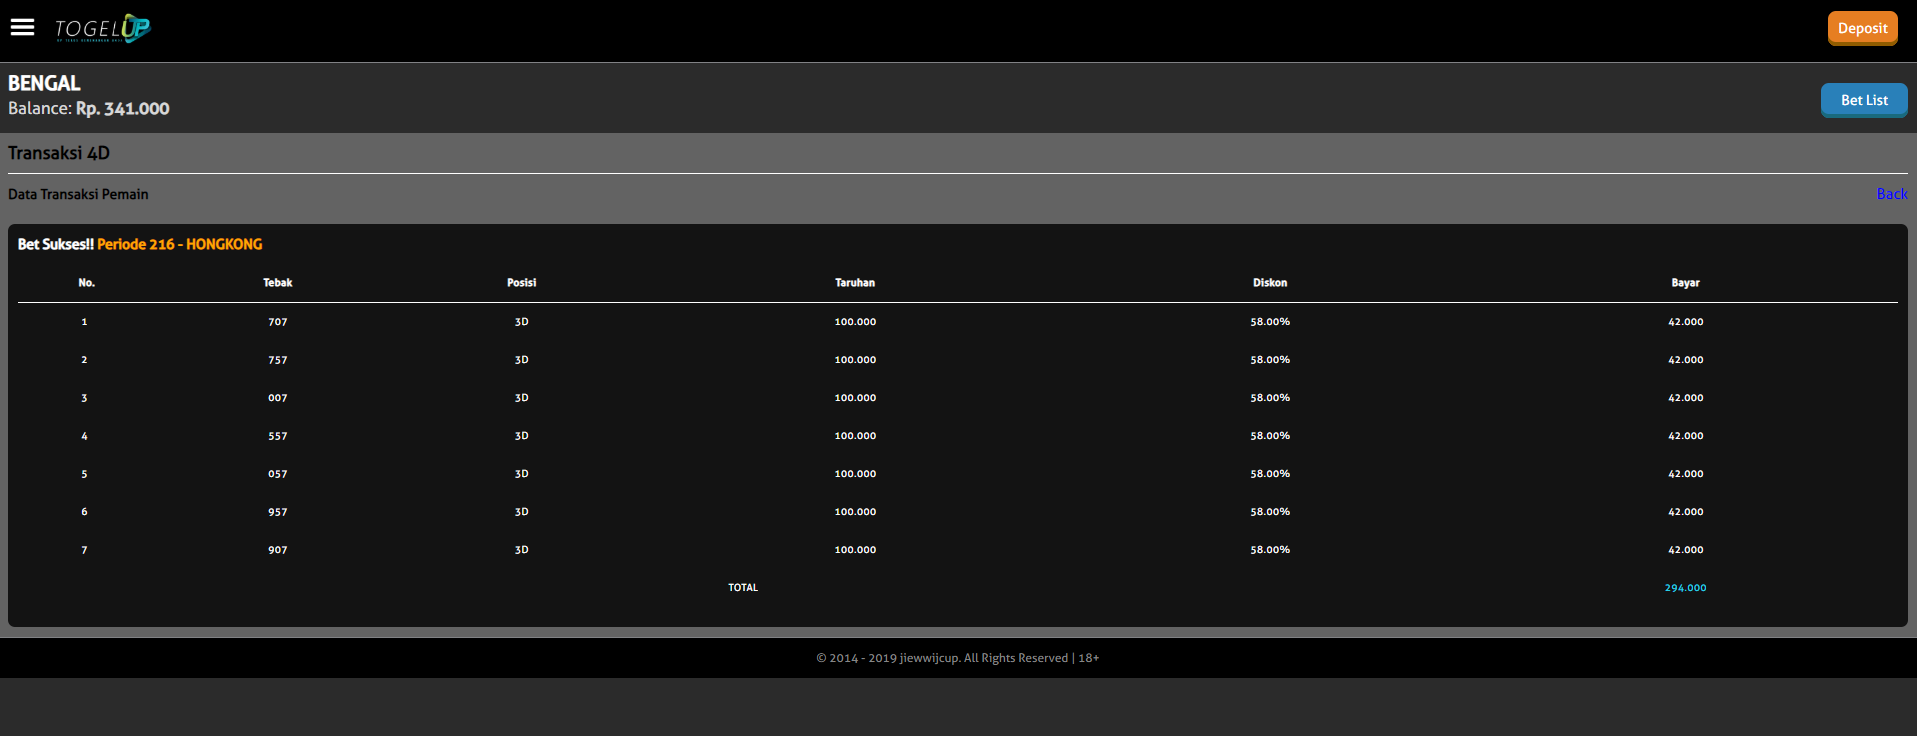Click the bet entry 557
The image size is (1917, 736).
coord(277,436)
